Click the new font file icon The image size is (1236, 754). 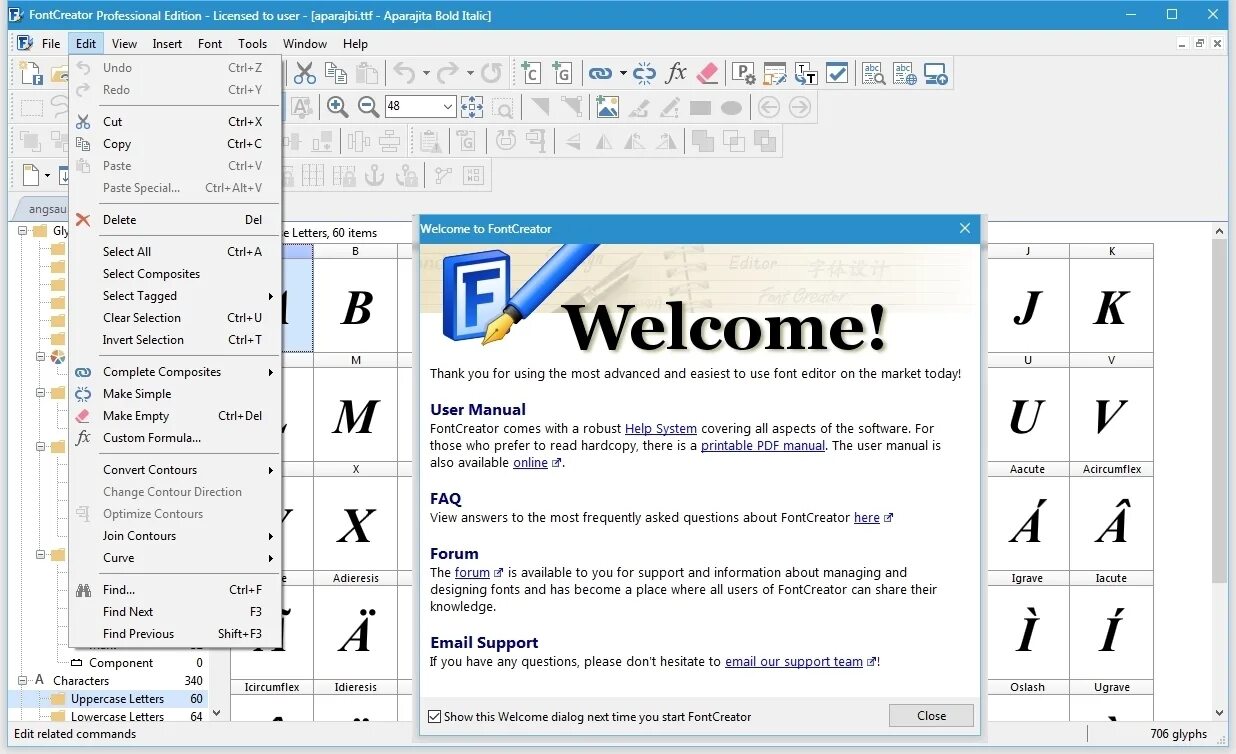coord(30,73)
